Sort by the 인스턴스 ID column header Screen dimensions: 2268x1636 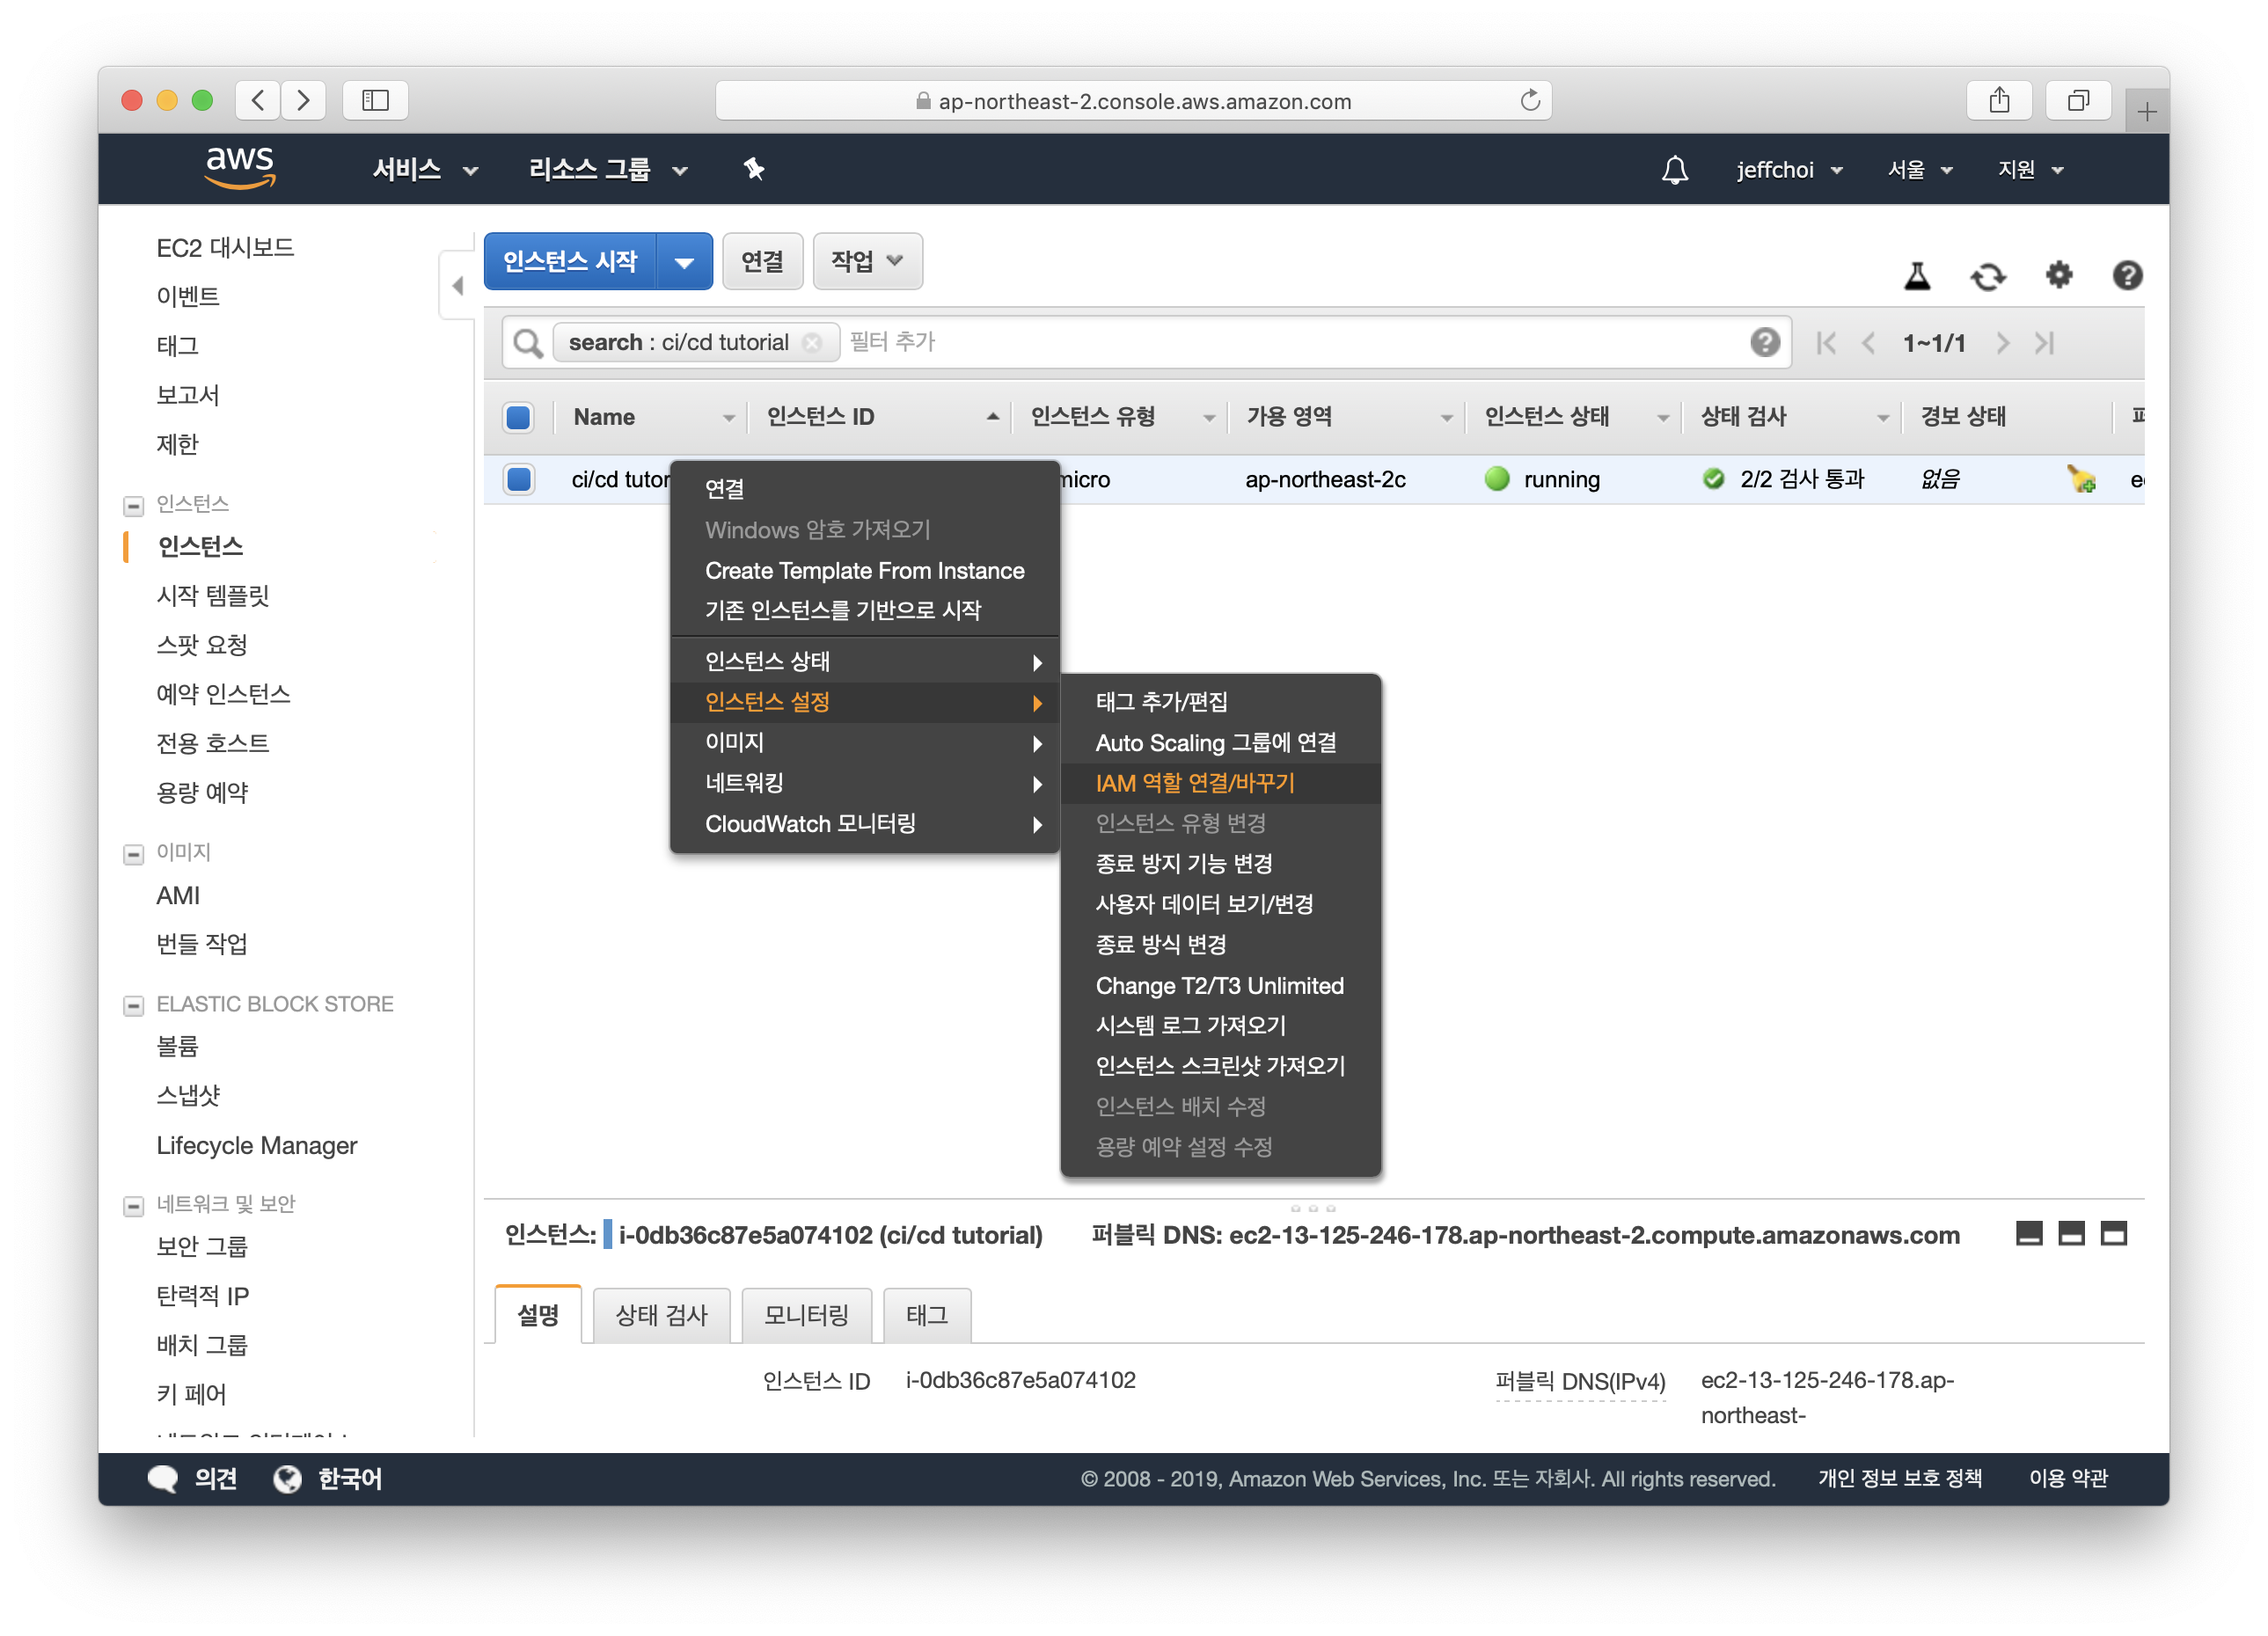click(x=880, y=417)
